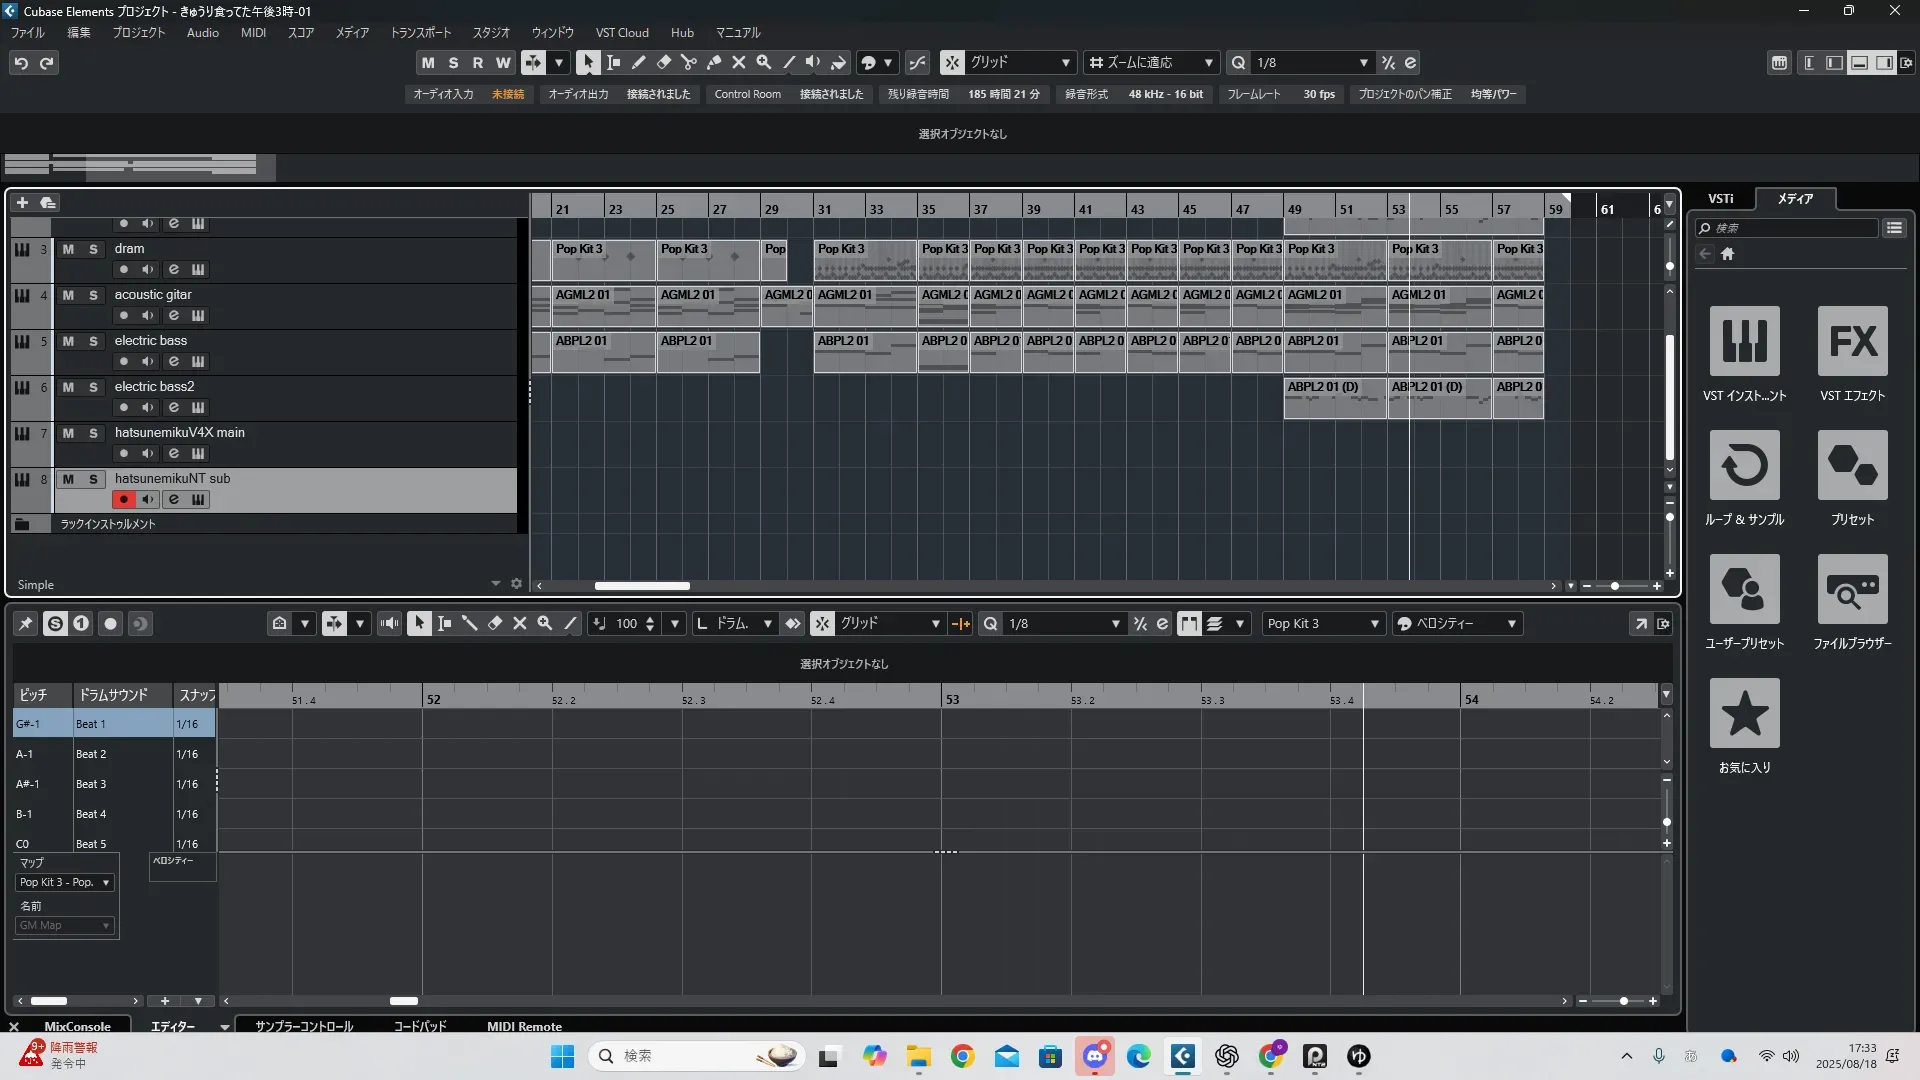Select the Draw pencil tool in main toolbar
The image size is (1920, 1080).
click(638, 63)
